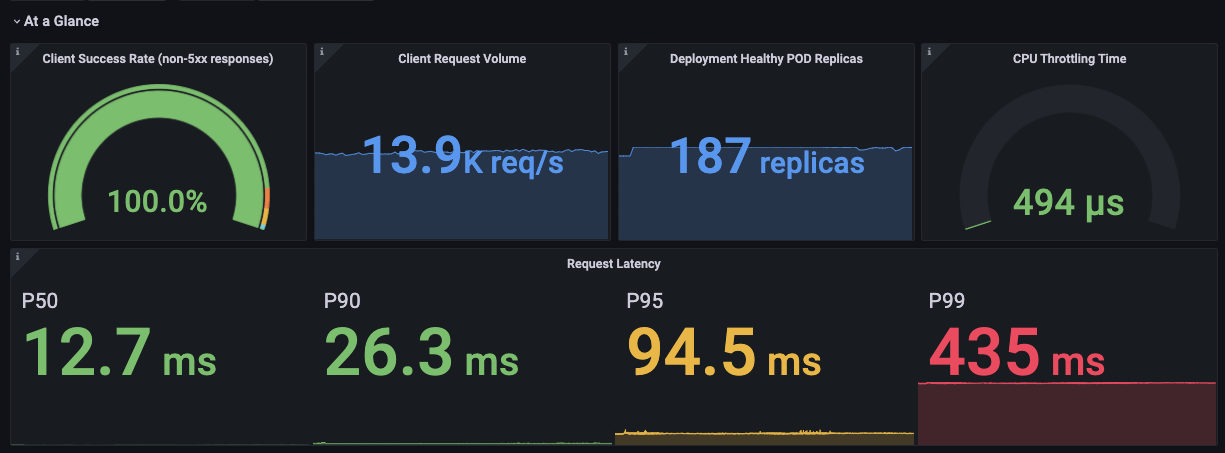This screenshot has height=453, width=1225.
Task: Click the Request Latency panel info icon
Action: tap(17, 257)
